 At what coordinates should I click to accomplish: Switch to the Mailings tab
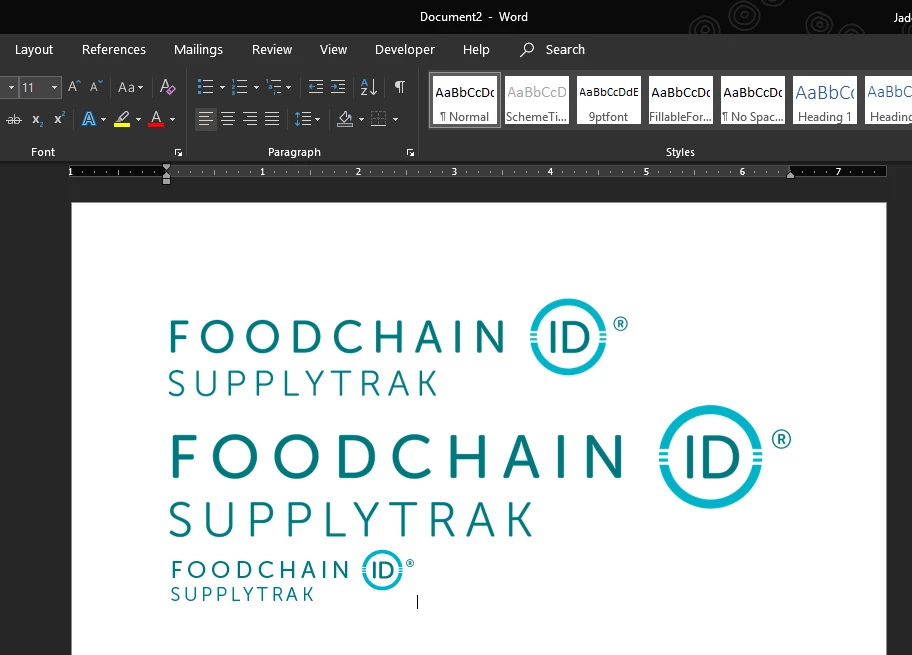tap(198, 49)
